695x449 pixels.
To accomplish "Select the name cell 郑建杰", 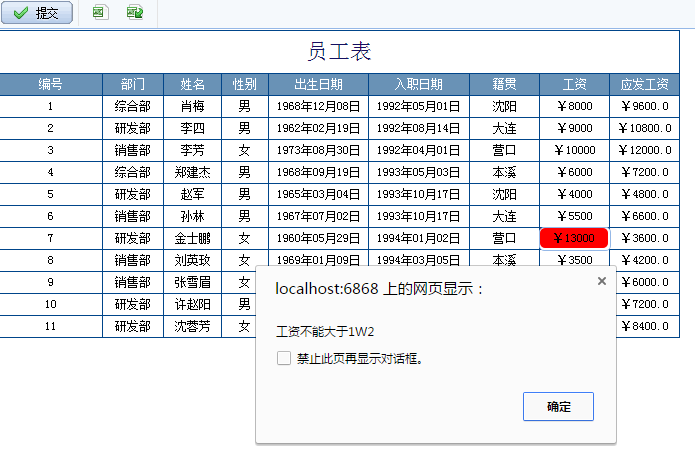I will click(x=192, y=172).
